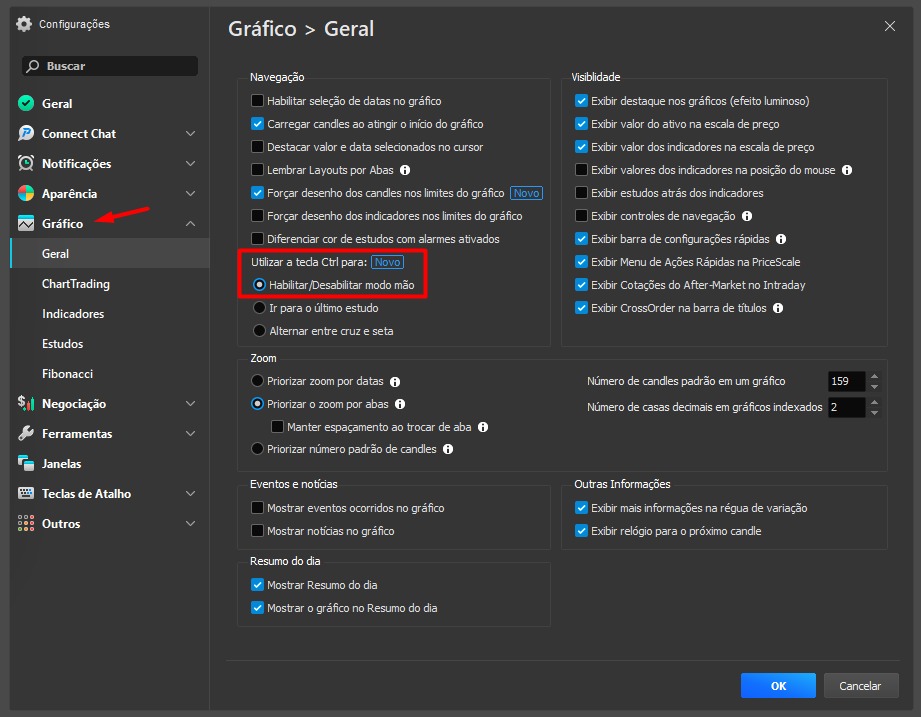921x717 pixels.
Task: Click the Negociação dollar candles icon
Action: click(26, 403)
